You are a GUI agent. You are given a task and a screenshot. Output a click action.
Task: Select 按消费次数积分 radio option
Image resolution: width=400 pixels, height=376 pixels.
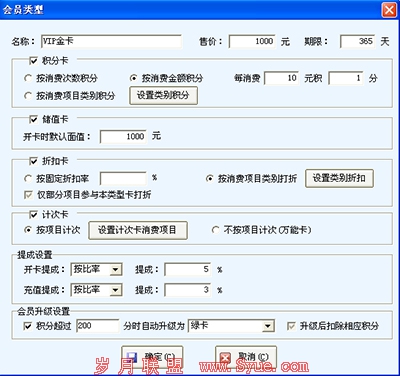pos(28,78)
